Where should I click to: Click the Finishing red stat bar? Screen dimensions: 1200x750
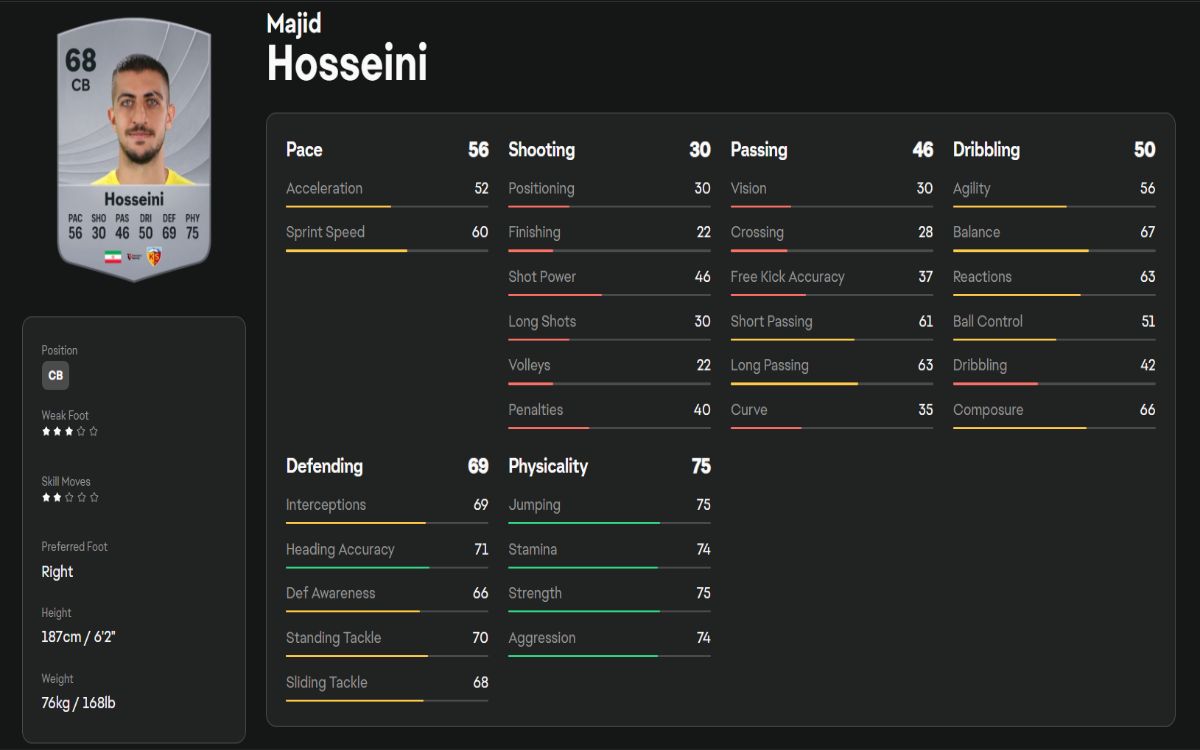609,251
